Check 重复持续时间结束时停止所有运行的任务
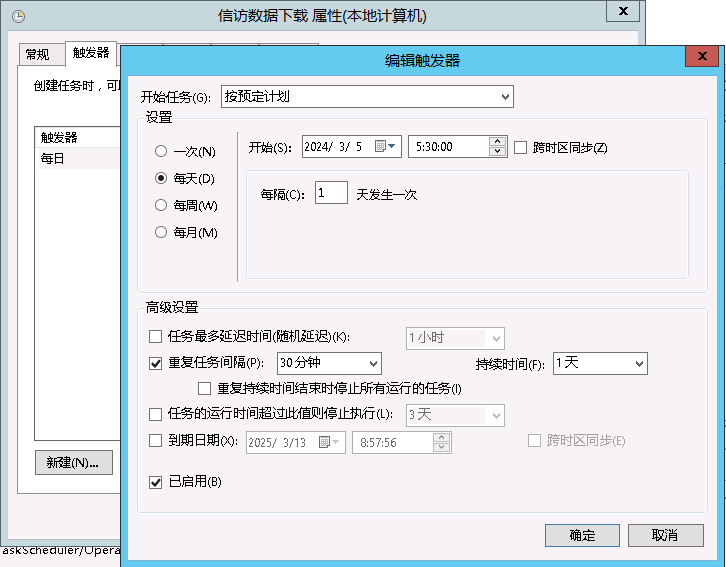The height and width of the screenshot is (567, 726). [204, 388]
